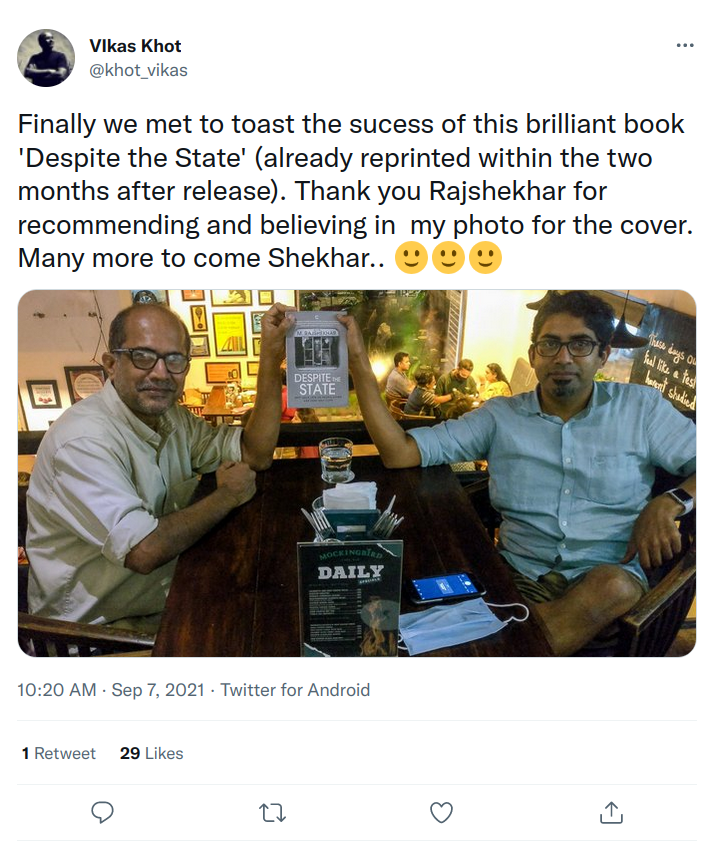Viewport: 714px width, 849px height.
Task: Retweet using the arrows icon
Action: (x=272, y=812)
